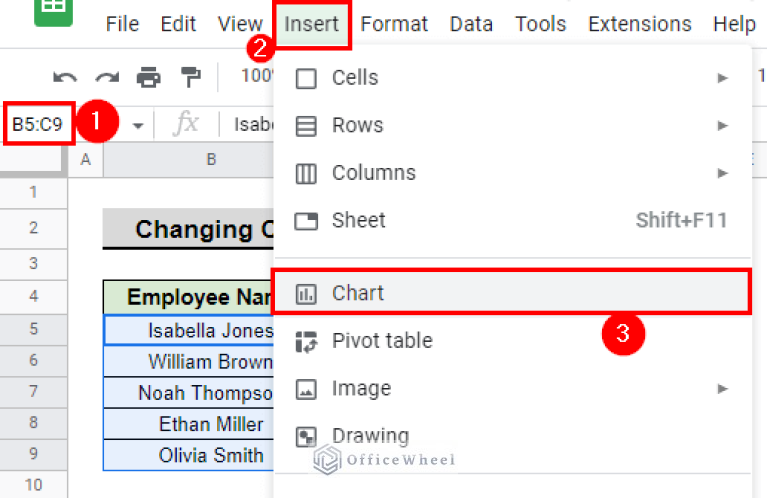The height and width of the screenshot is (498, 767).
Task: Click the Columns icon in Insert menu
Action: pyautogui.click(x=306, y=173)
